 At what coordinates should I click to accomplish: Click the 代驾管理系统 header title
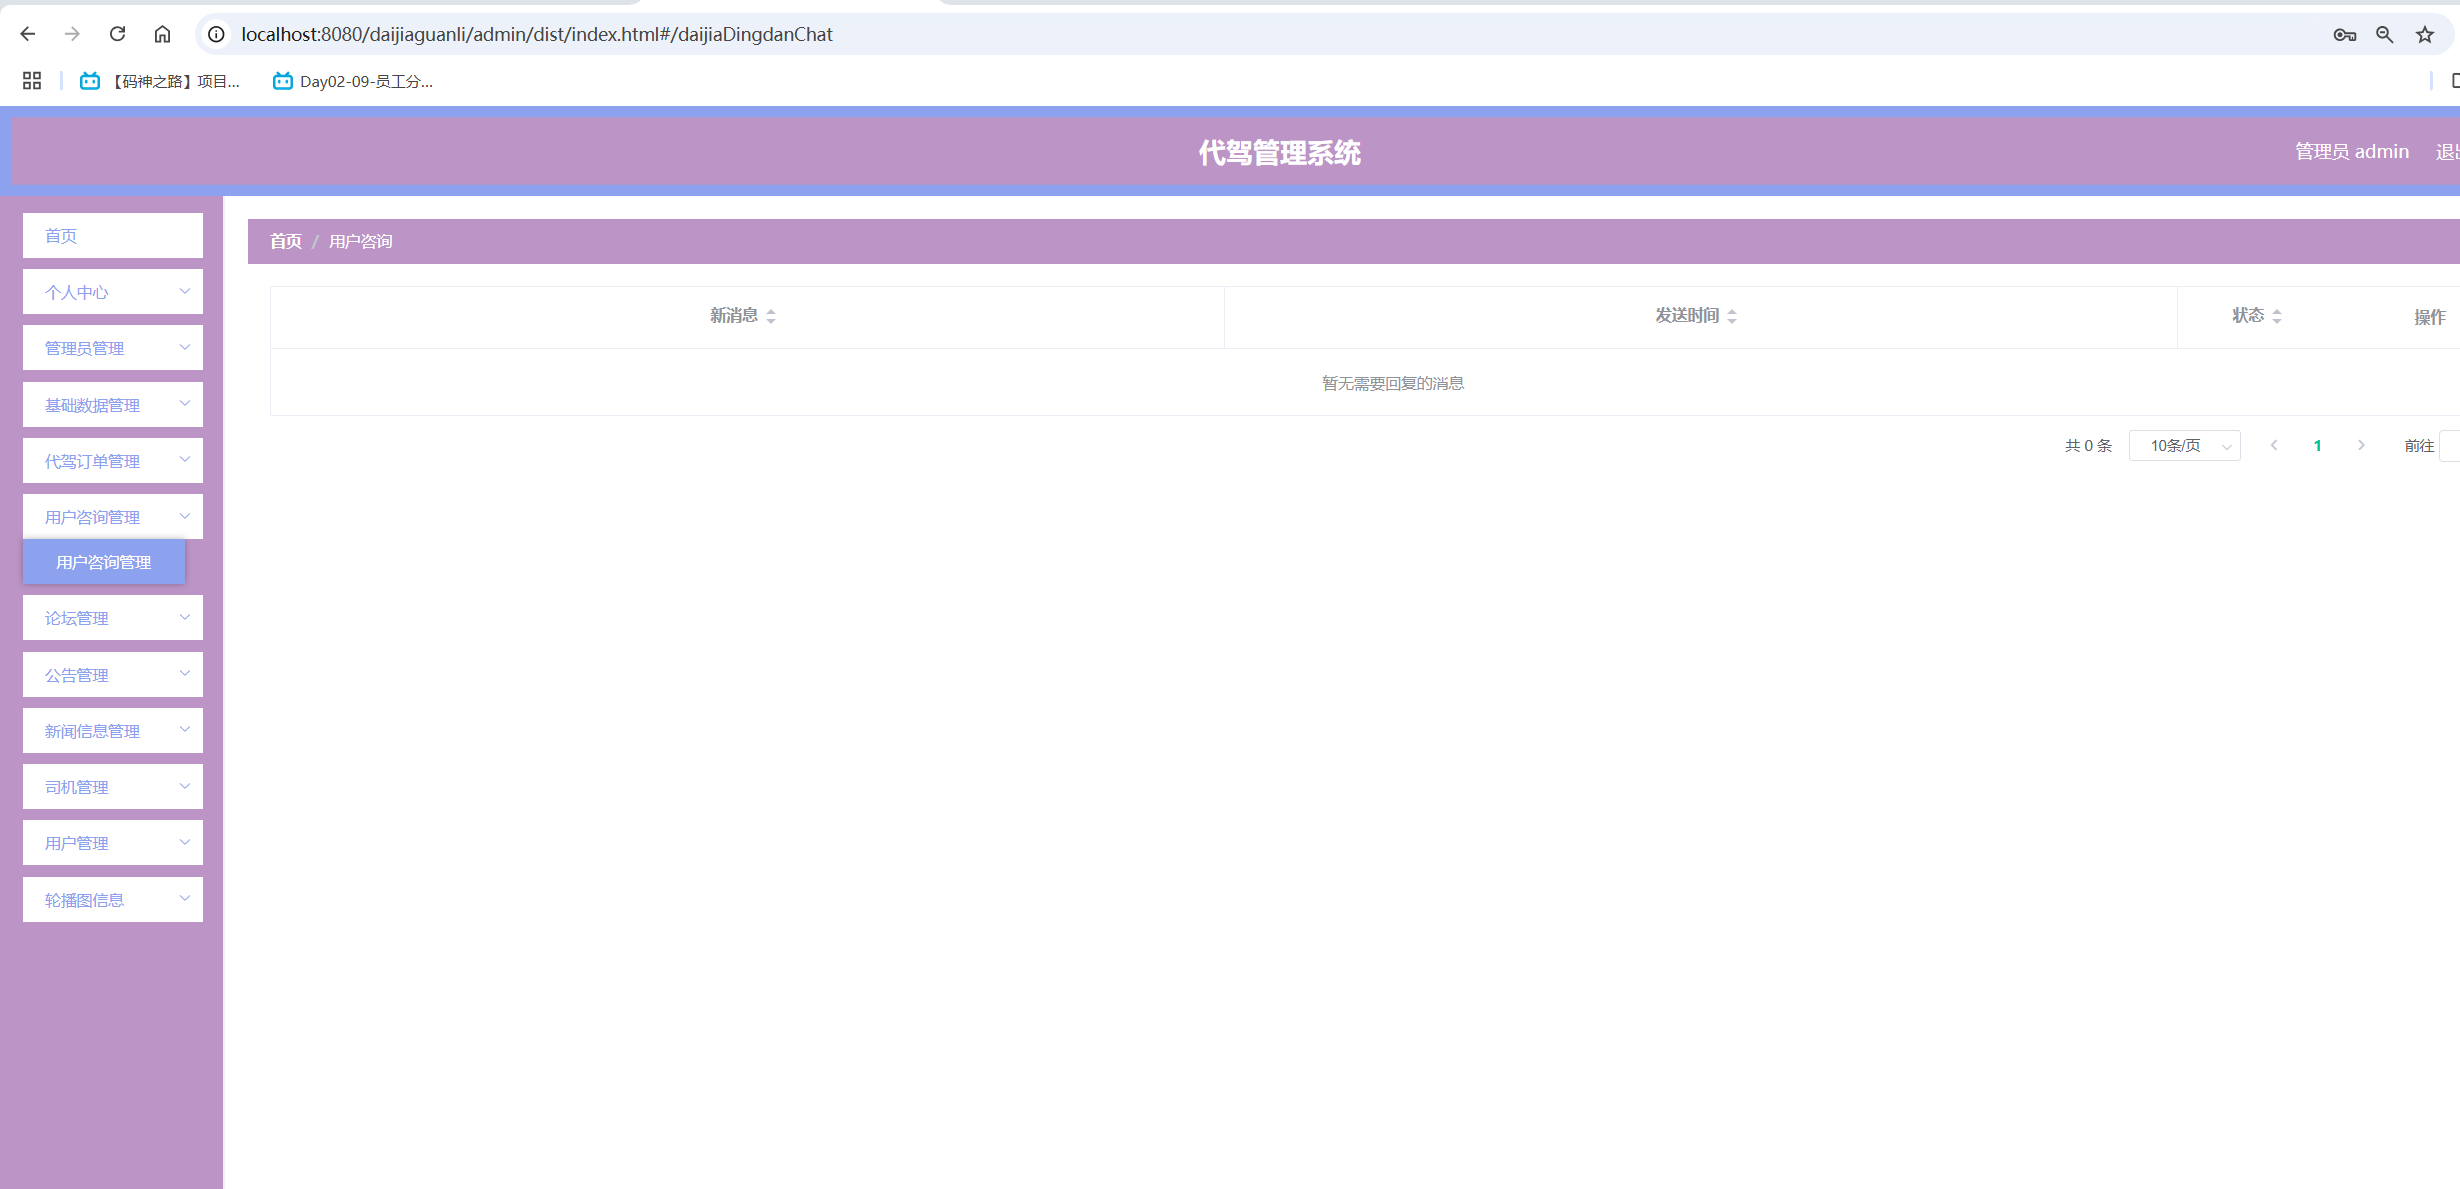1280,153
